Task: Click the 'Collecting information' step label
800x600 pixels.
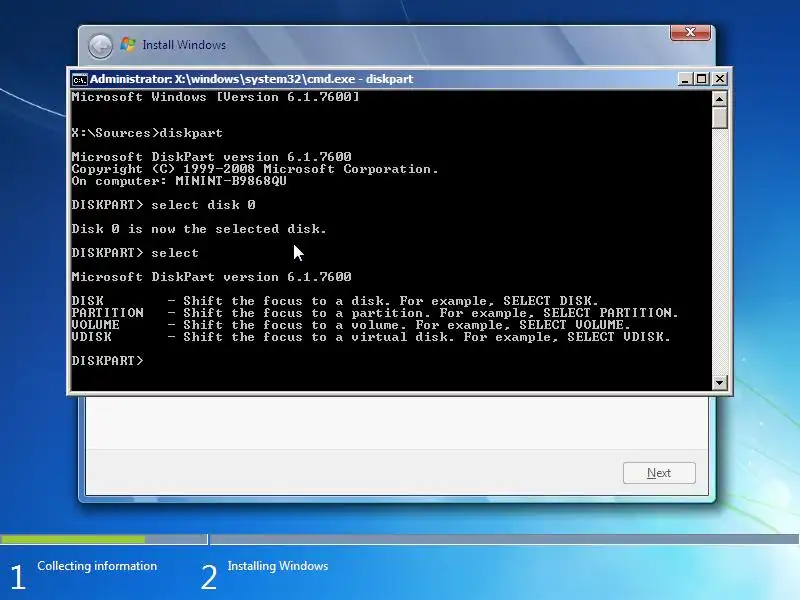Action: coord(97,566)
